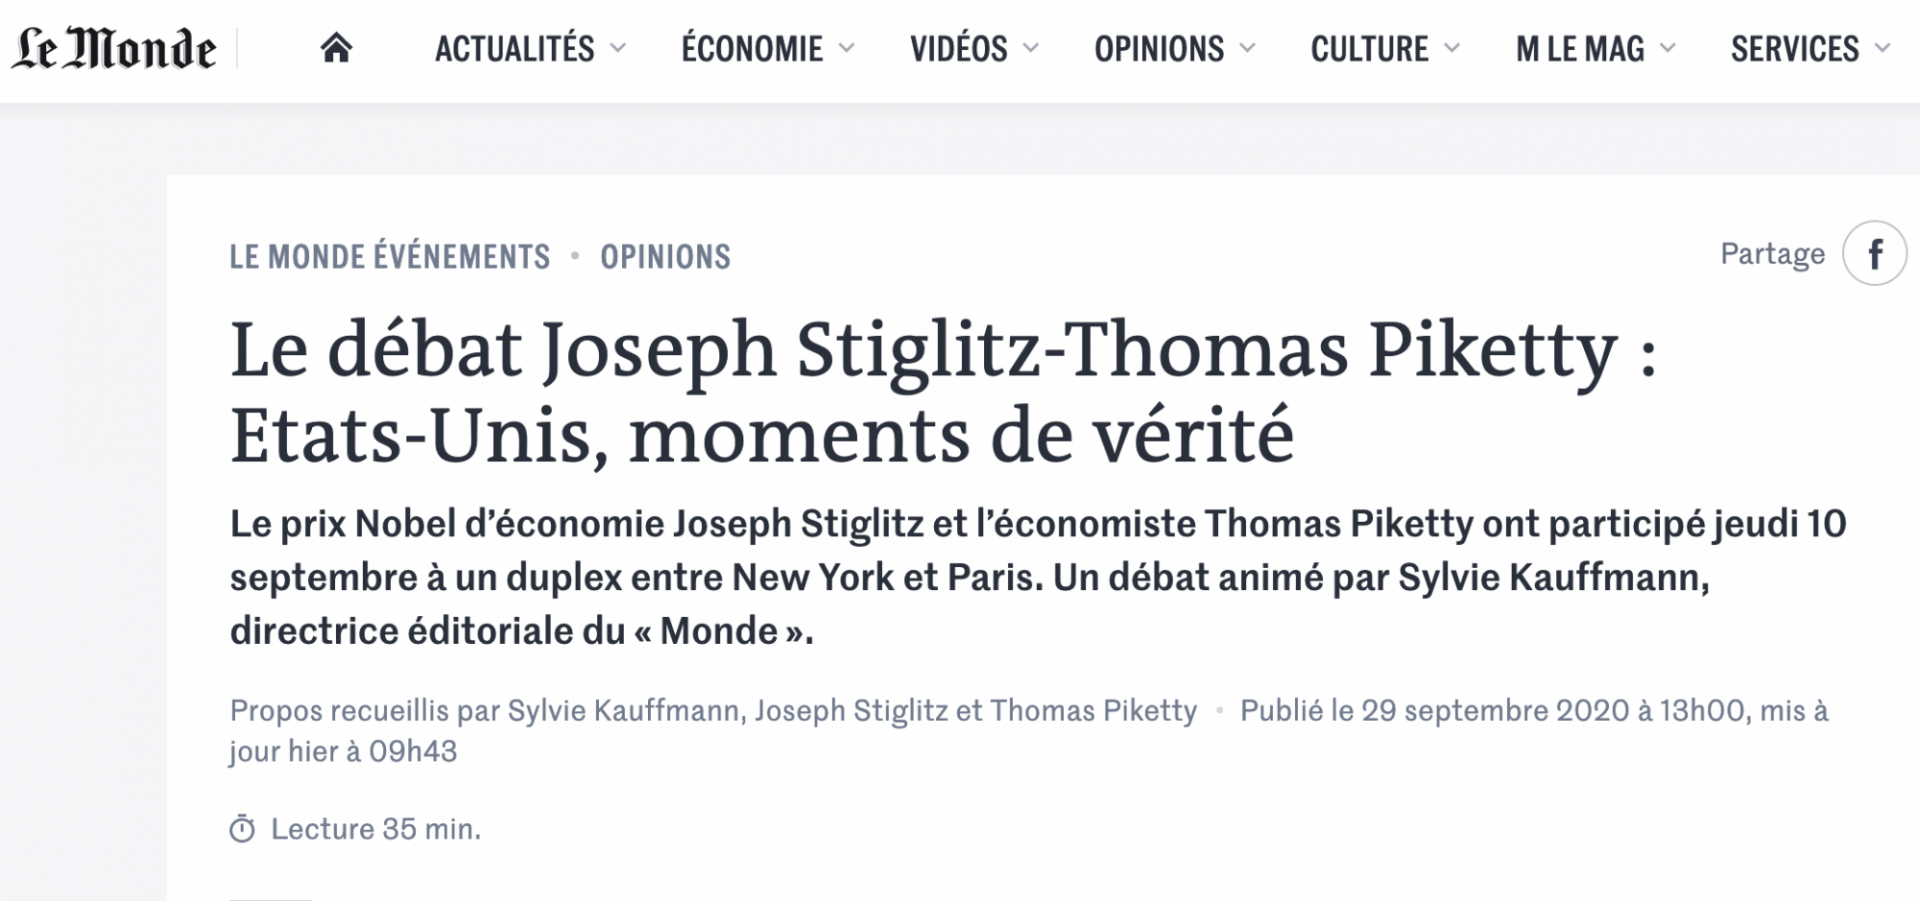Click the Partage label

[1772, 254]
